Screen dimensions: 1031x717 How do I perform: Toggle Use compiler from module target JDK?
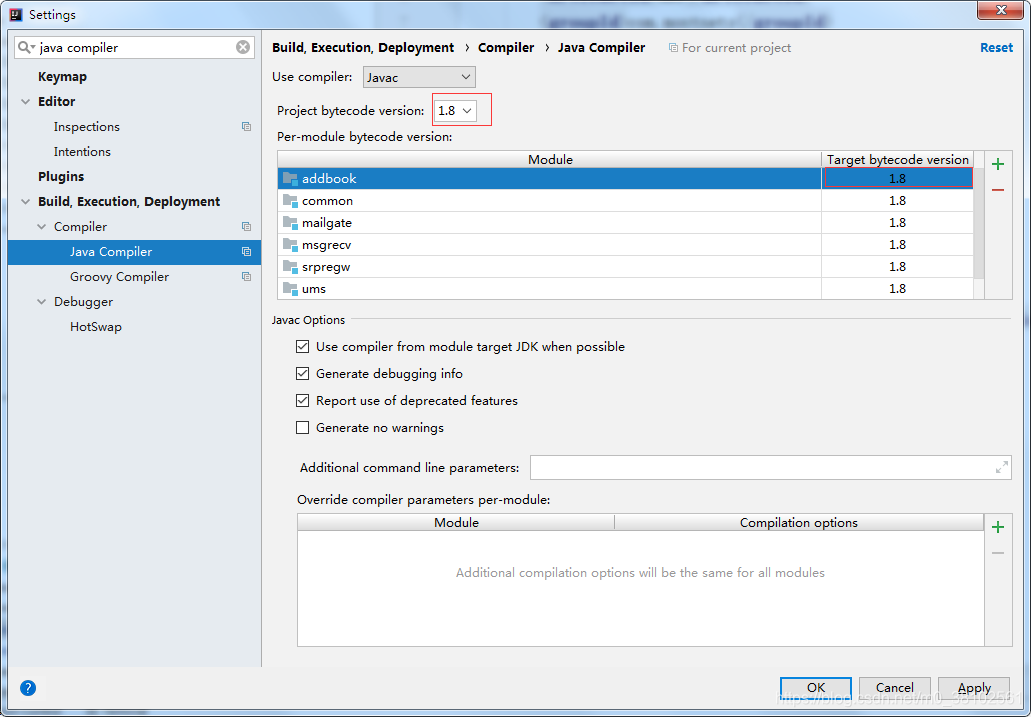tap(302, 347)
